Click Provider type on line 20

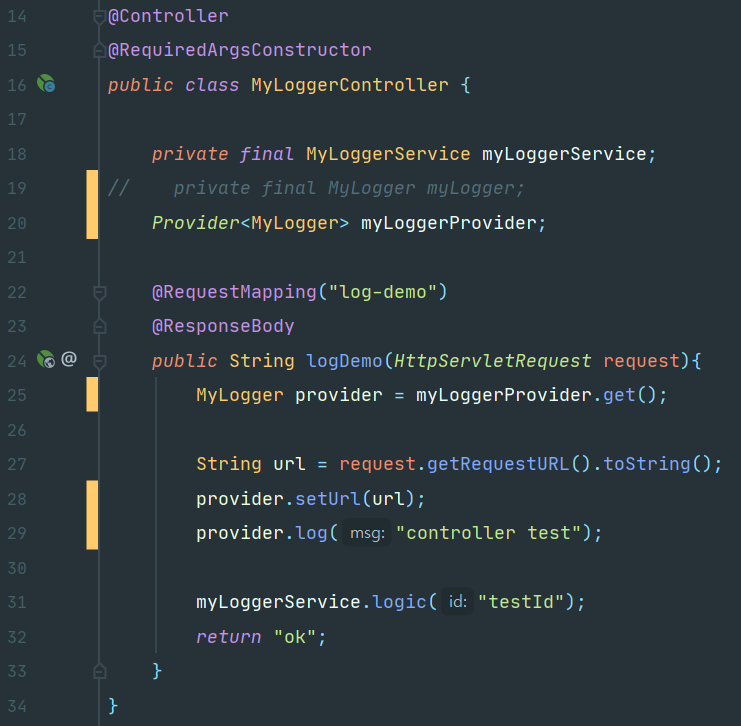196,223
